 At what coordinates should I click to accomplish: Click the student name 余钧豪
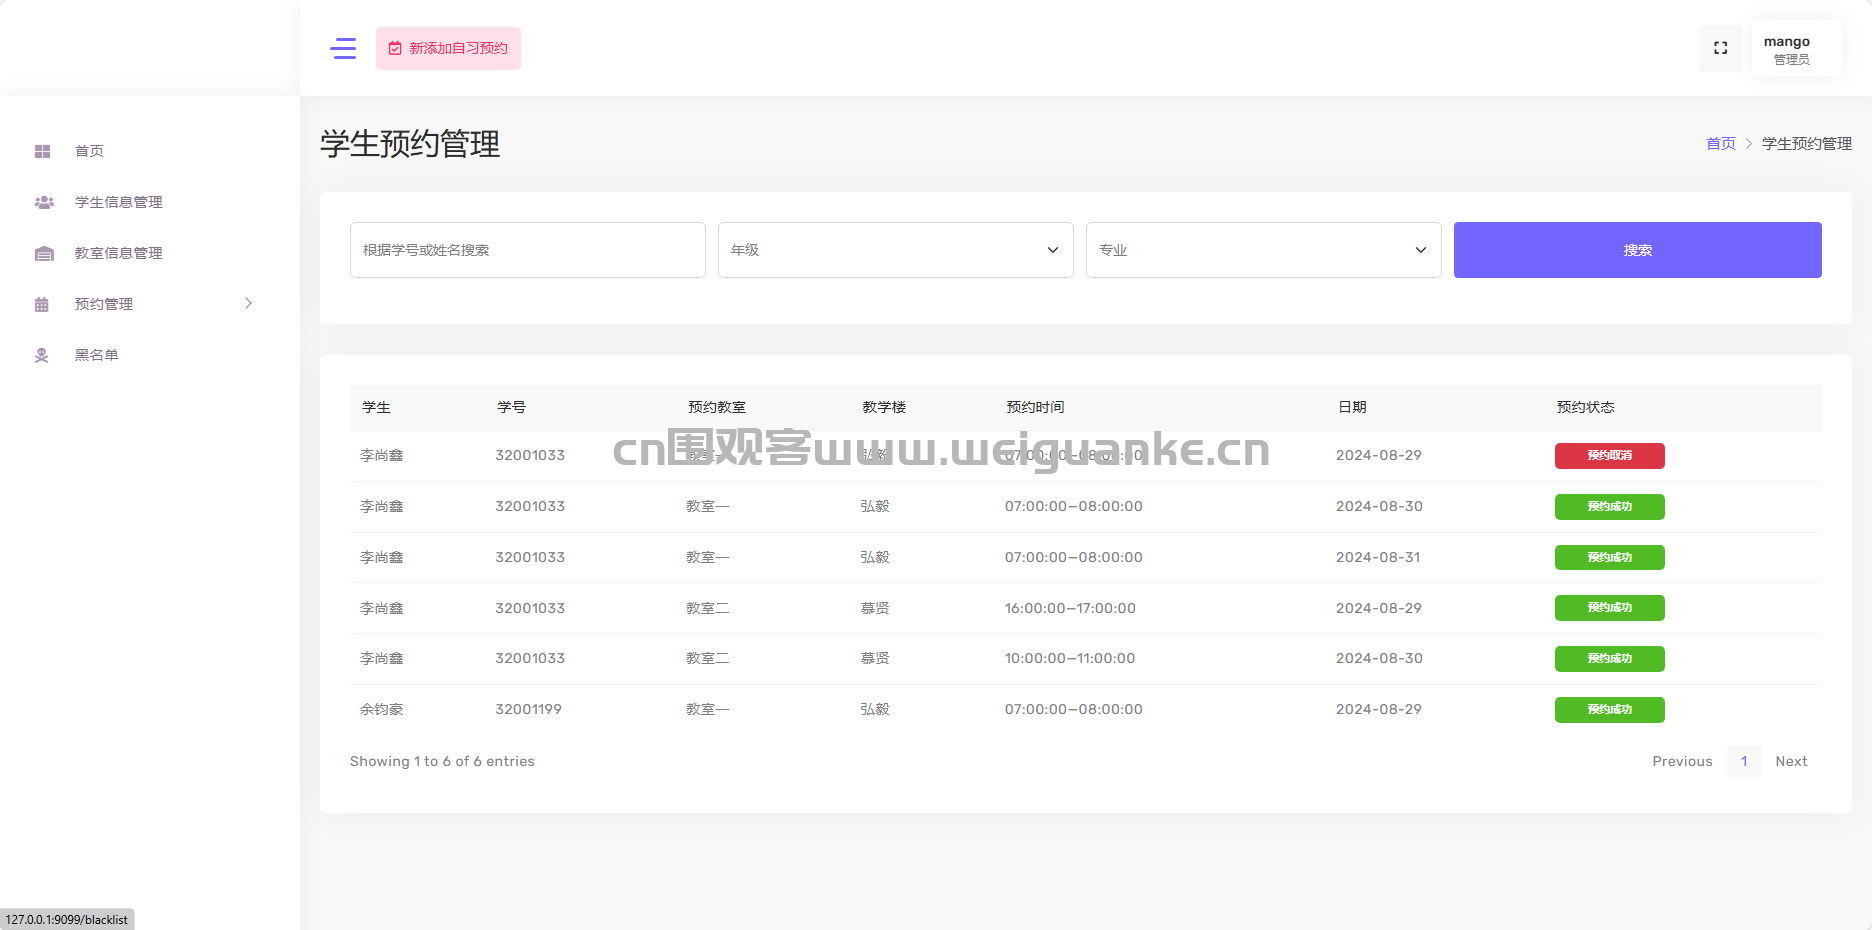pyautogui.click(x=382, y=709)
